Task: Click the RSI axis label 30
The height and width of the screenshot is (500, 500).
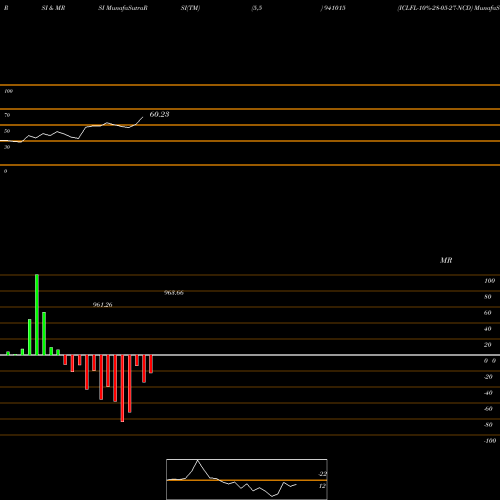Action: (7, 147)
